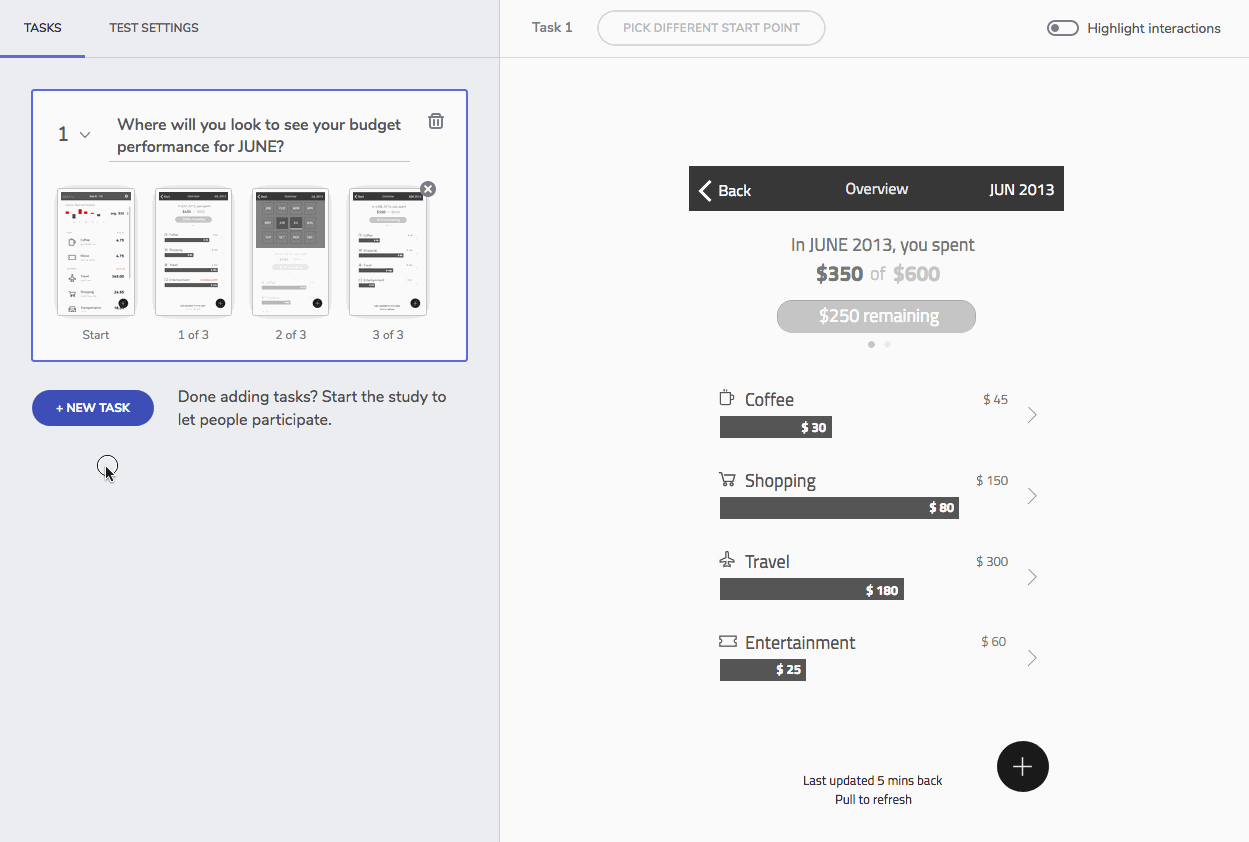The image size is (1249, 842).
Task: Click the $250 remaining pill
Action: click(x=876, y=316)
